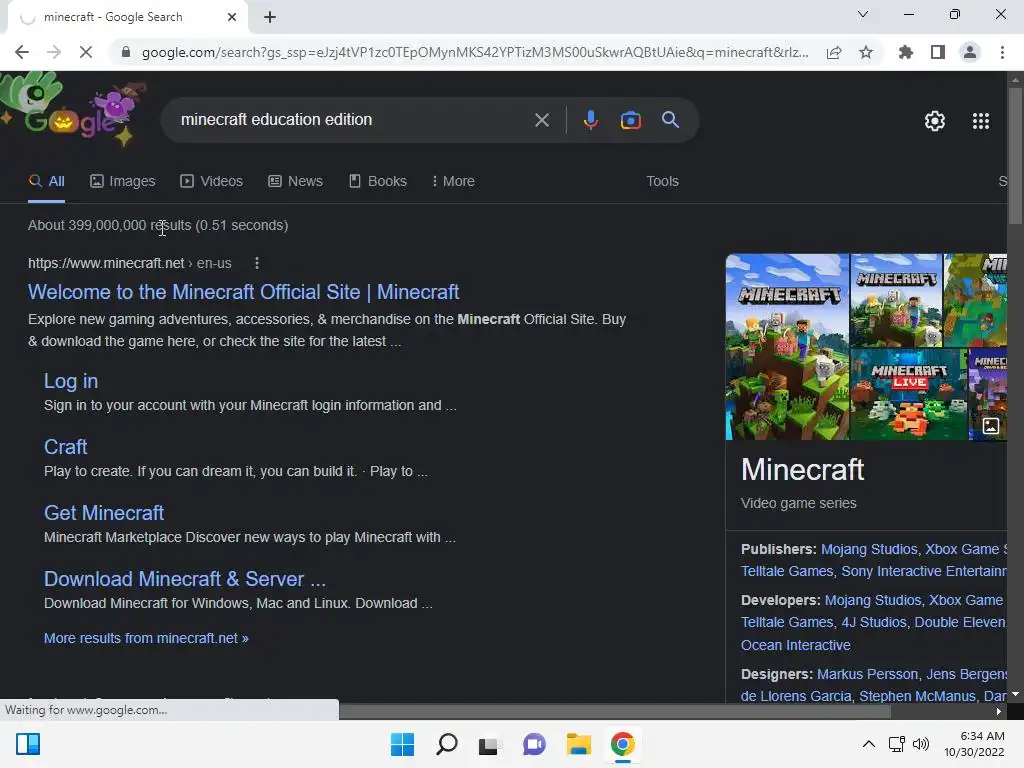
Task: Click the more images icon
Action: 991,426
